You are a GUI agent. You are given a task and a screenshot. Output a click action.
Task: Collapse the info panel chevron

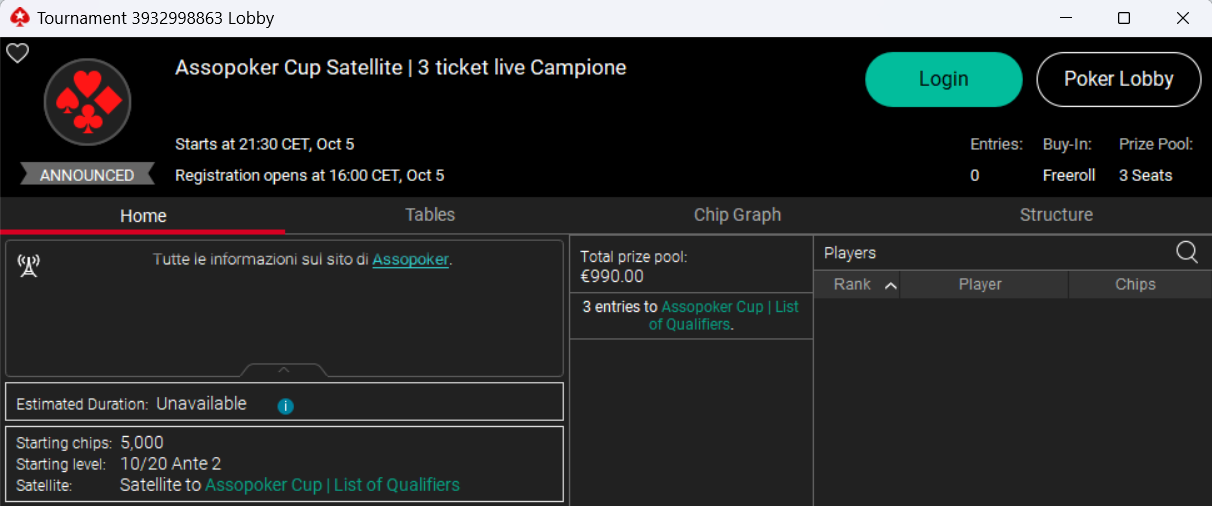click(x=284, y=370)
